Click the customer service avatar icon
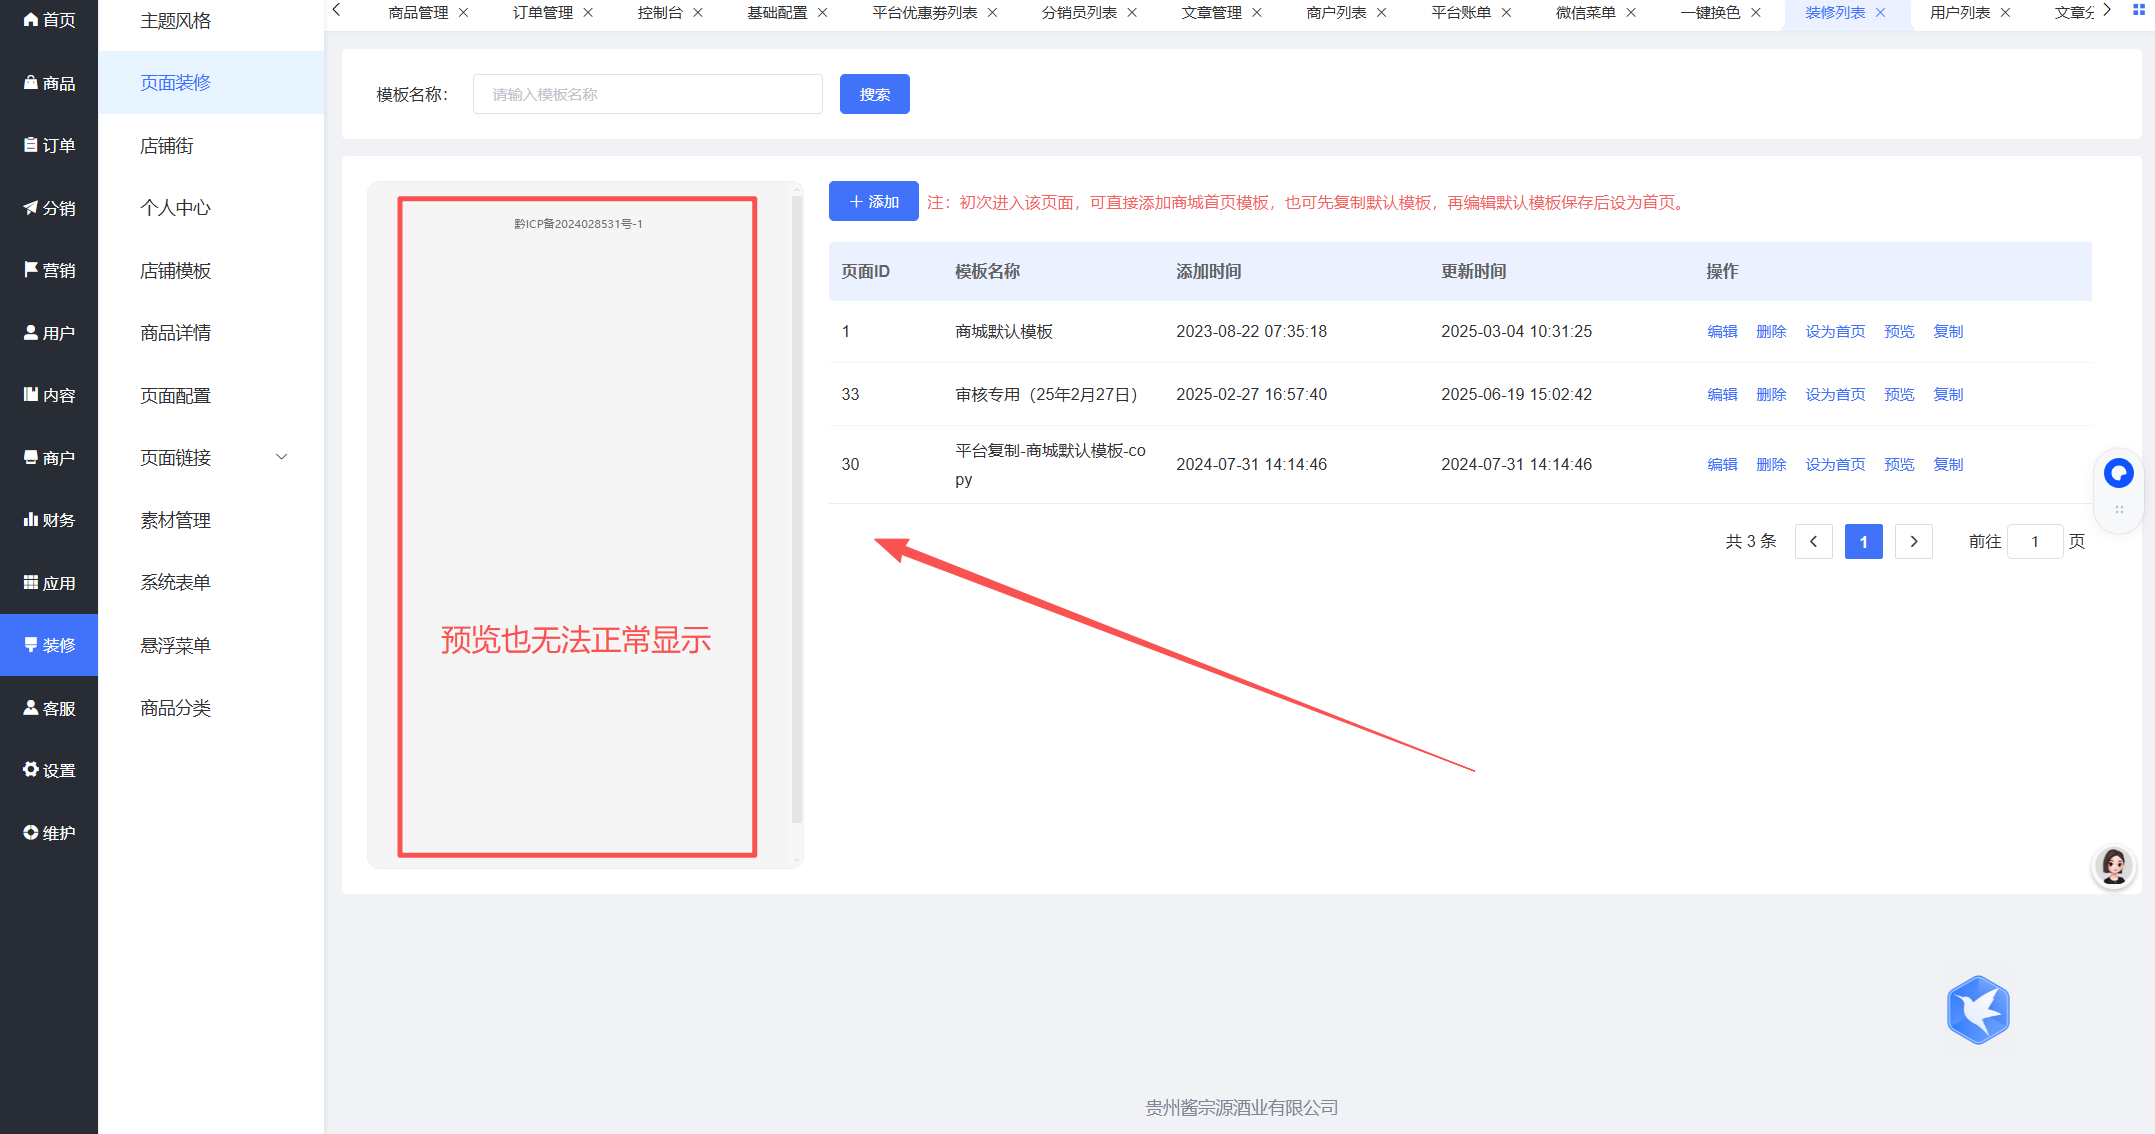The height and width of the screenshot is (1134, 2155). pos(2113,866)
